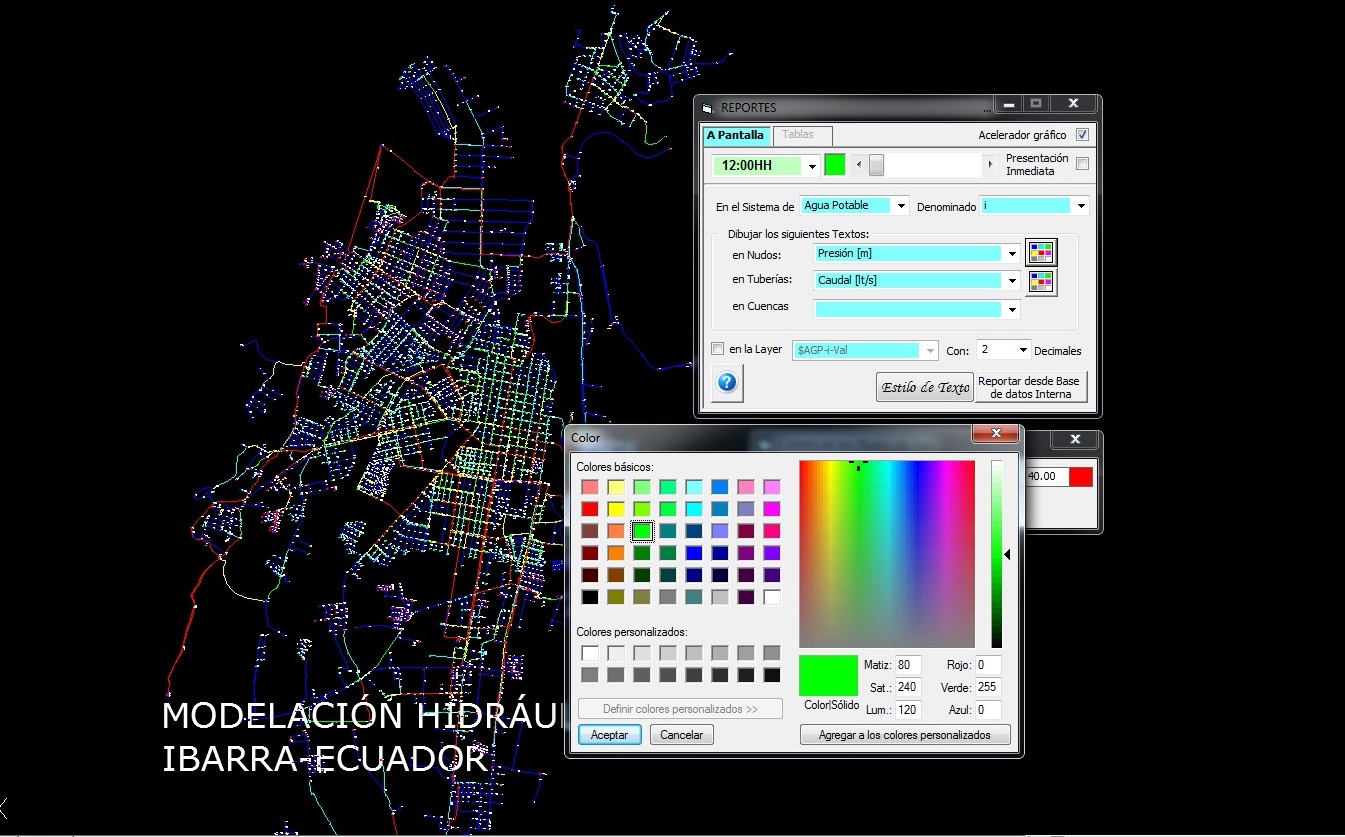Enable the Presentación Inmediata checkbox
The width and height of the screenshot is (1345, 837).
coord(1082,164)
